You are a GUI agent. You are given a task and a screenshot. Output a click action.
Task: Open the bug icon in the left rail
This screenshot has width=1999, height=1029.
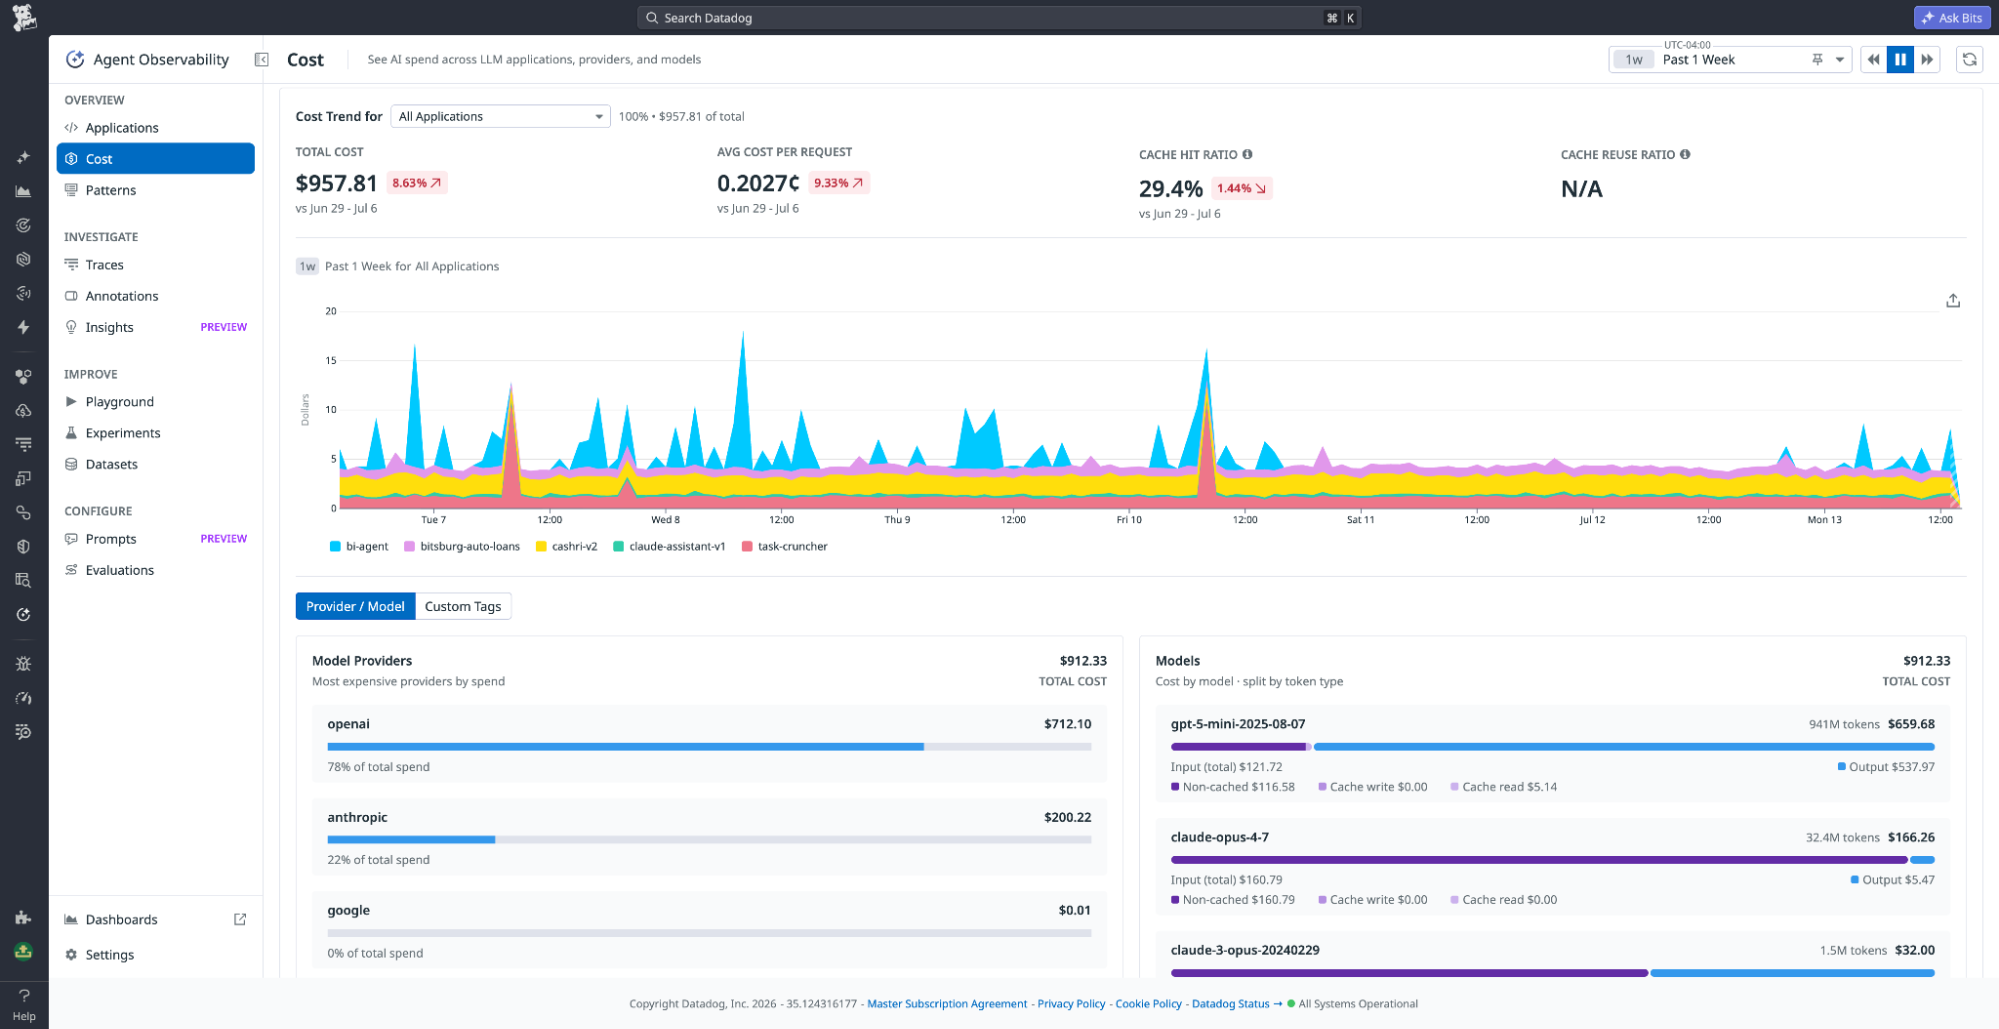click(24, 663)
